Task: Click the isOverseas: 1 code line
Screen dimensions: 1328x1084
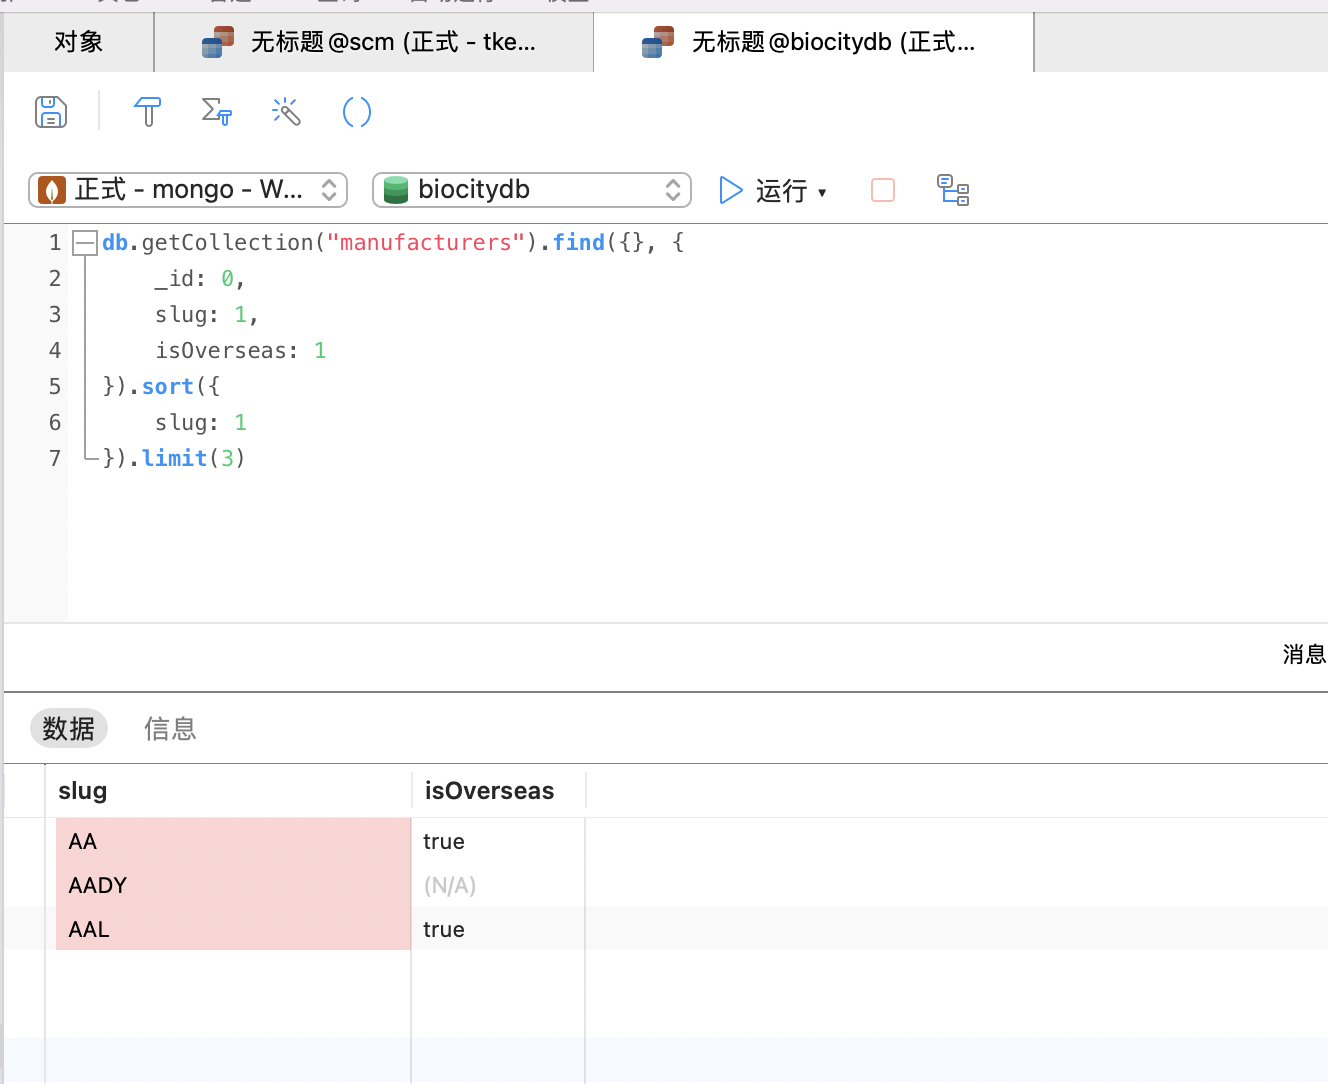Action: pos(241,351)
